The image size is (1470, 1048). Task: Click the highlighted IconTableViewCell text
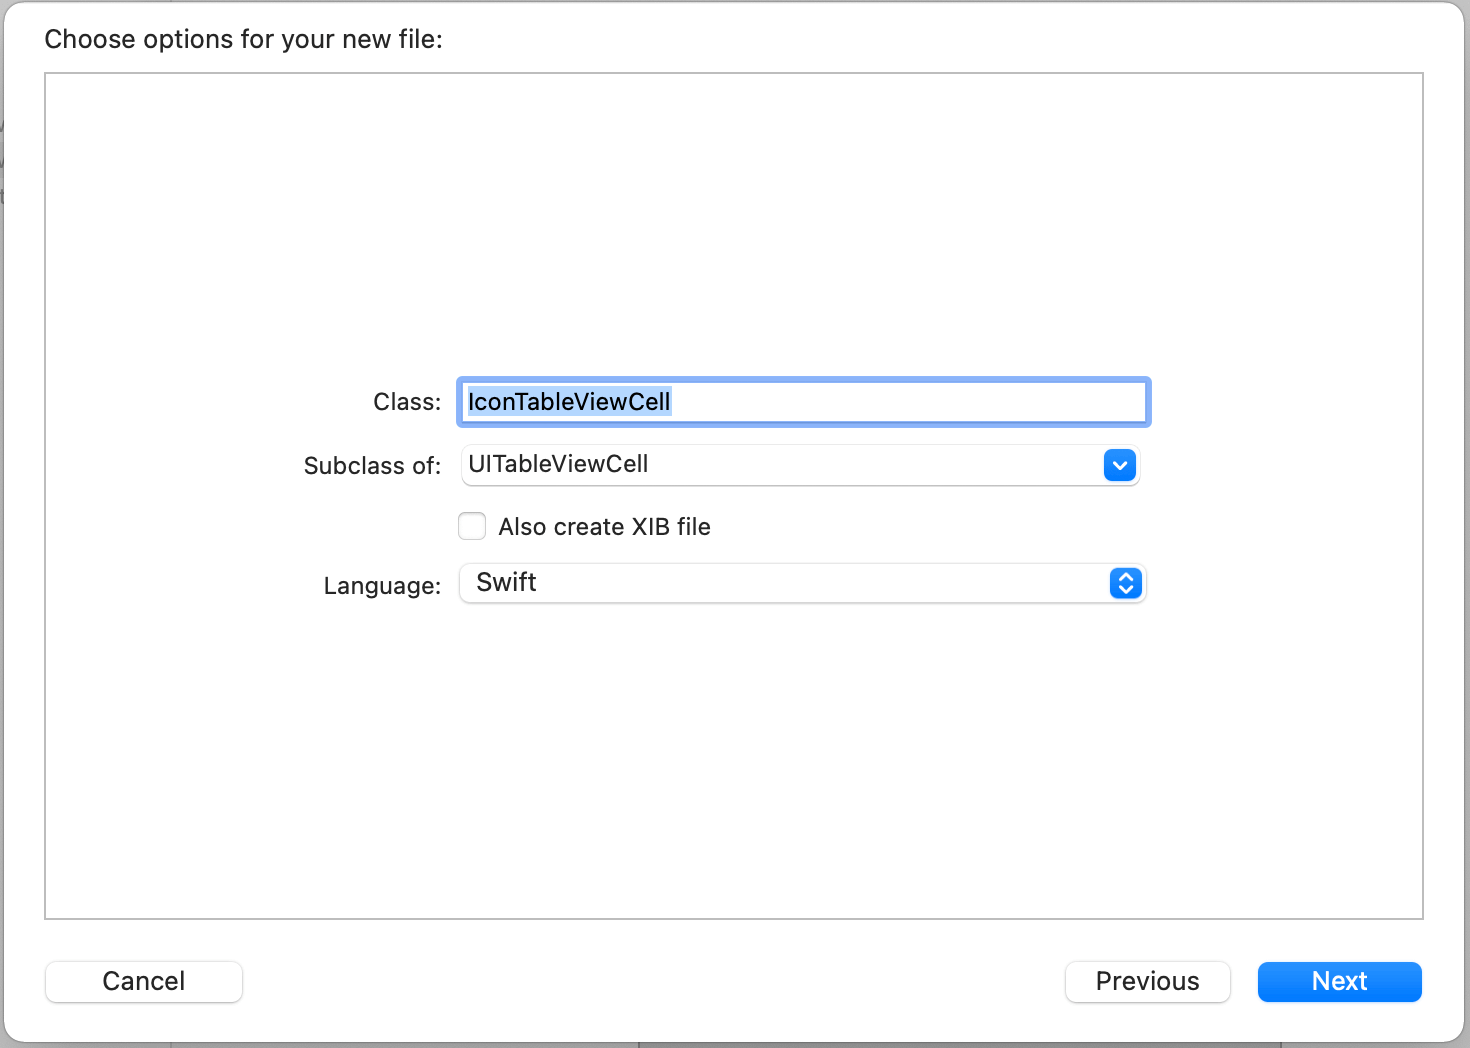(569, 402)
